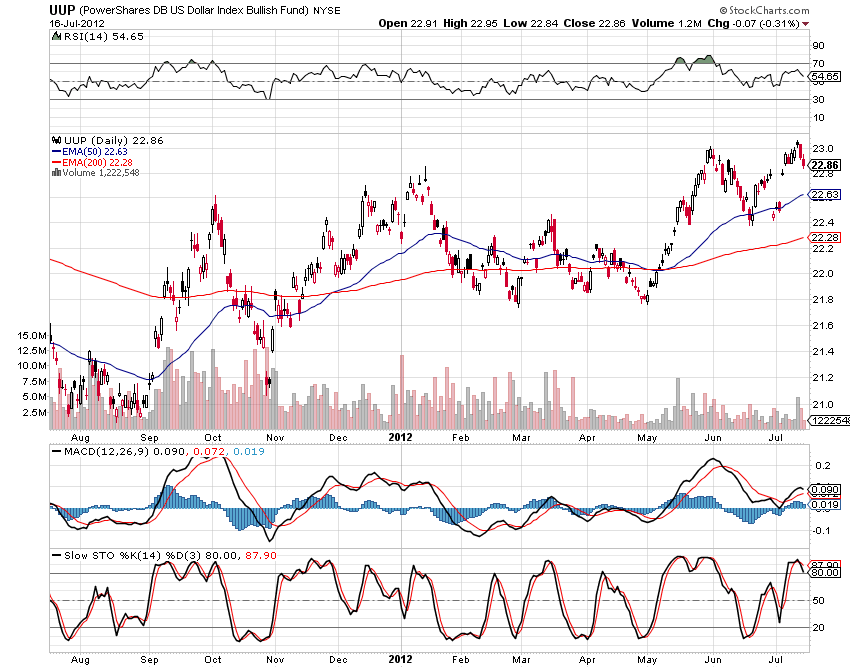Click the NYSE exchange label
850x668 pixels.
coord(327,11)
